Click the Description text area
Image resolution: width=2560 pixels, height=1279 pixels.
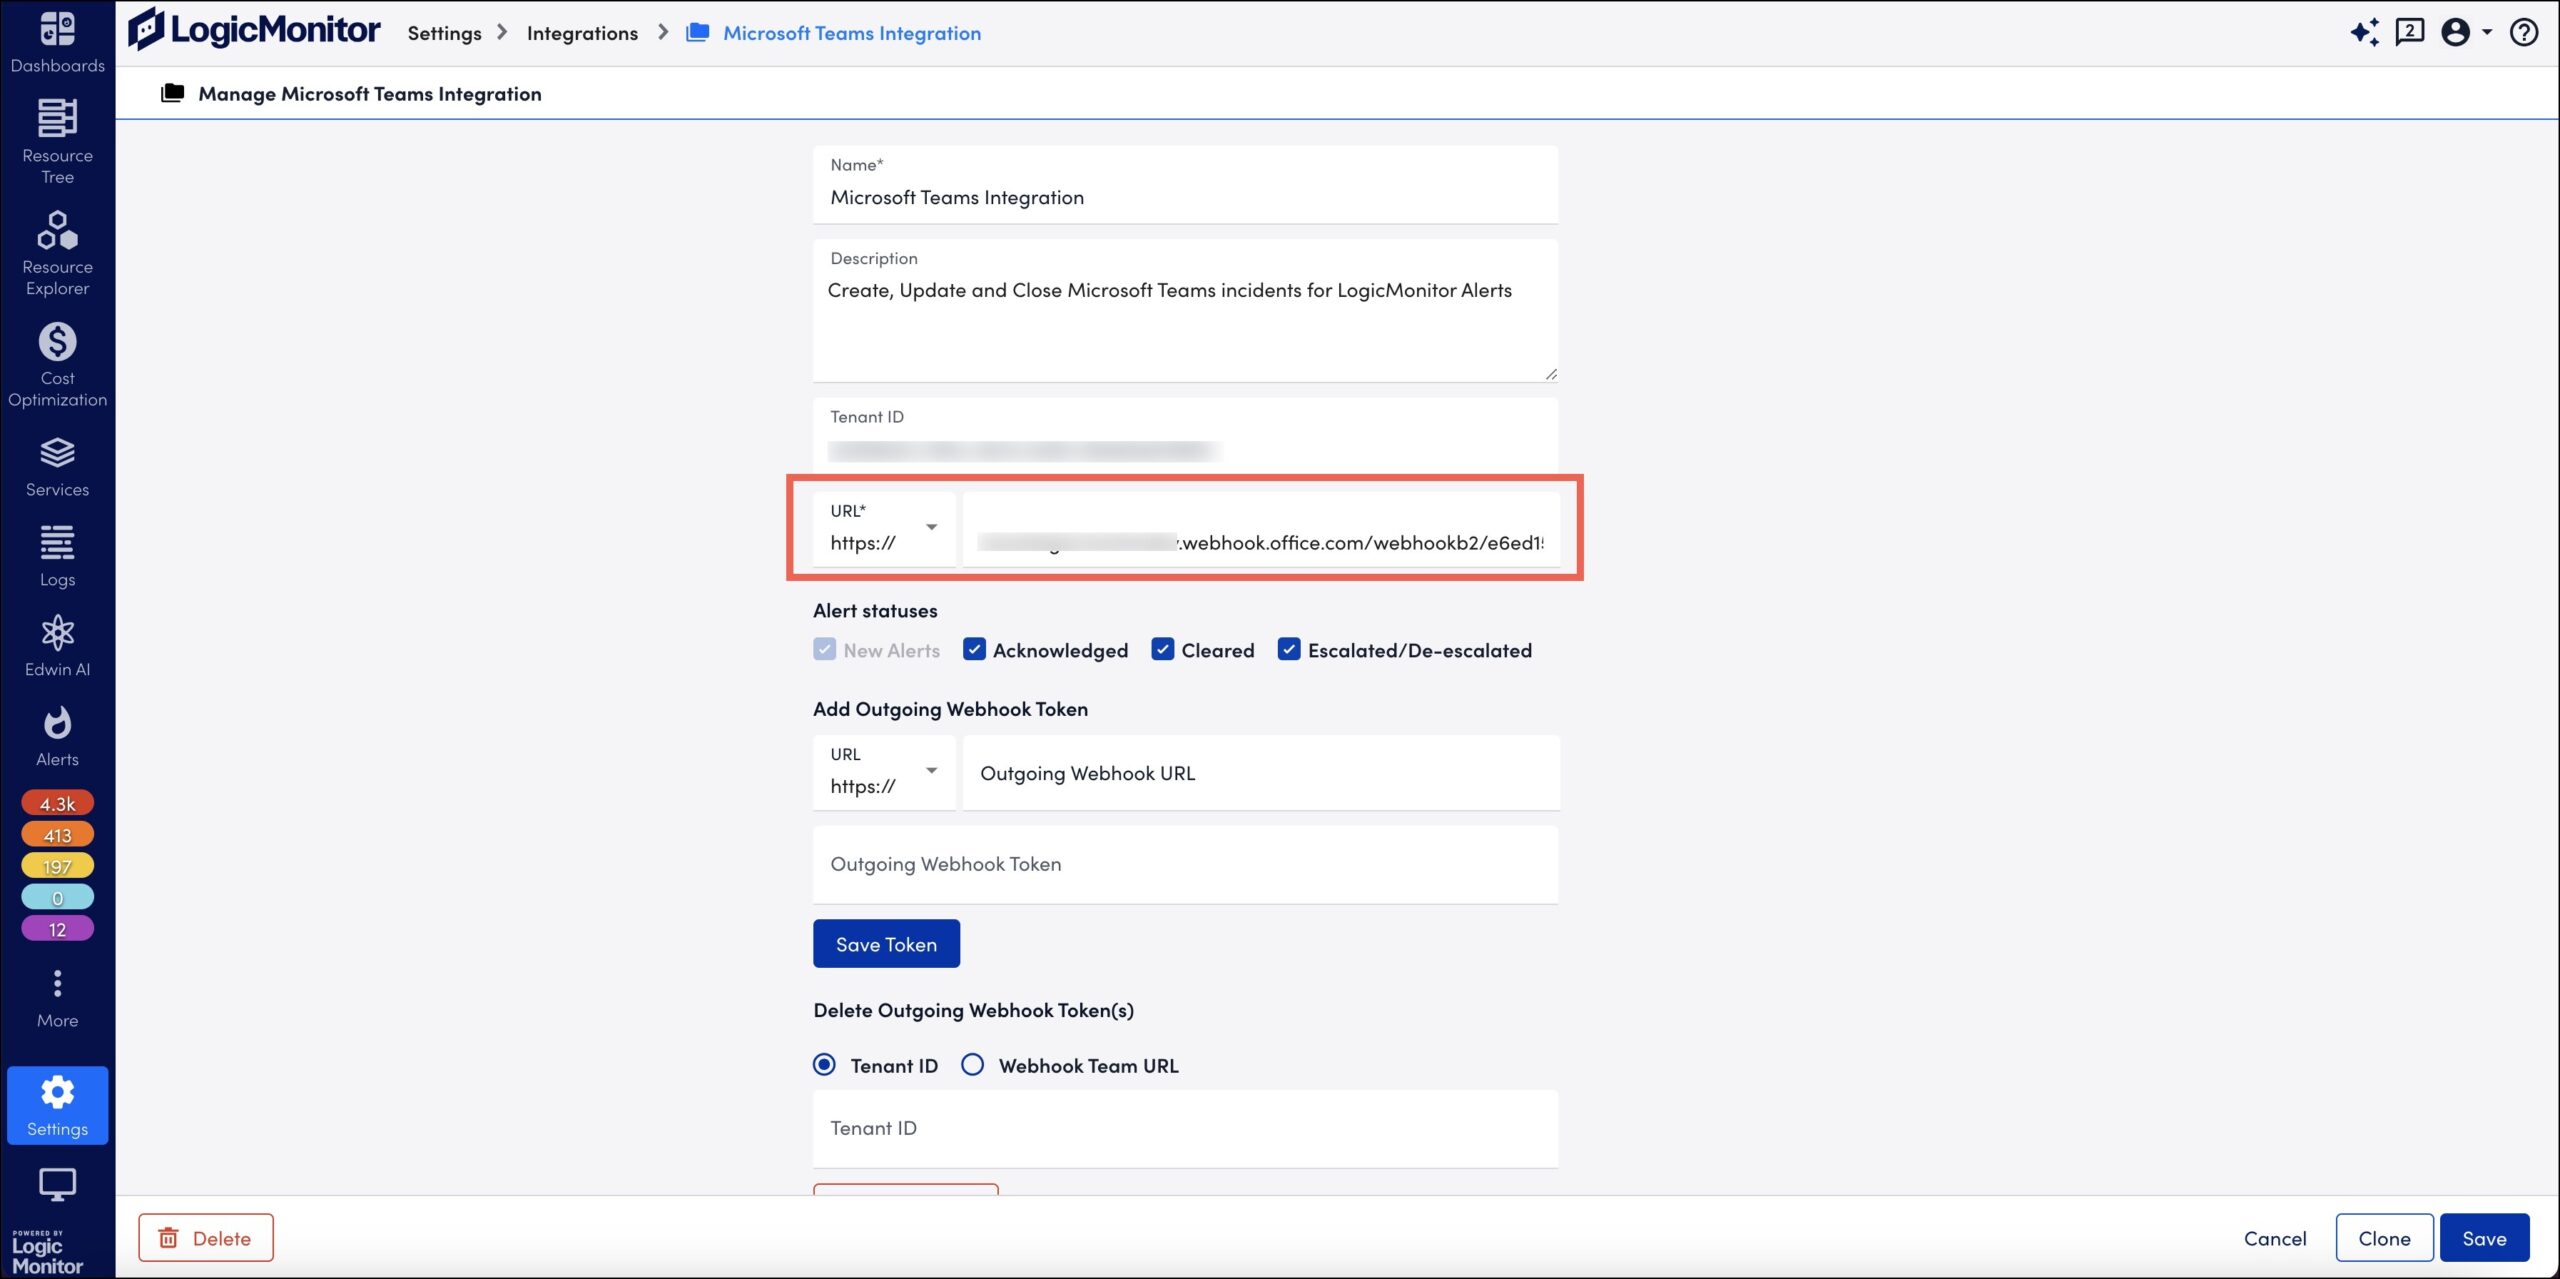[1185, 310]
